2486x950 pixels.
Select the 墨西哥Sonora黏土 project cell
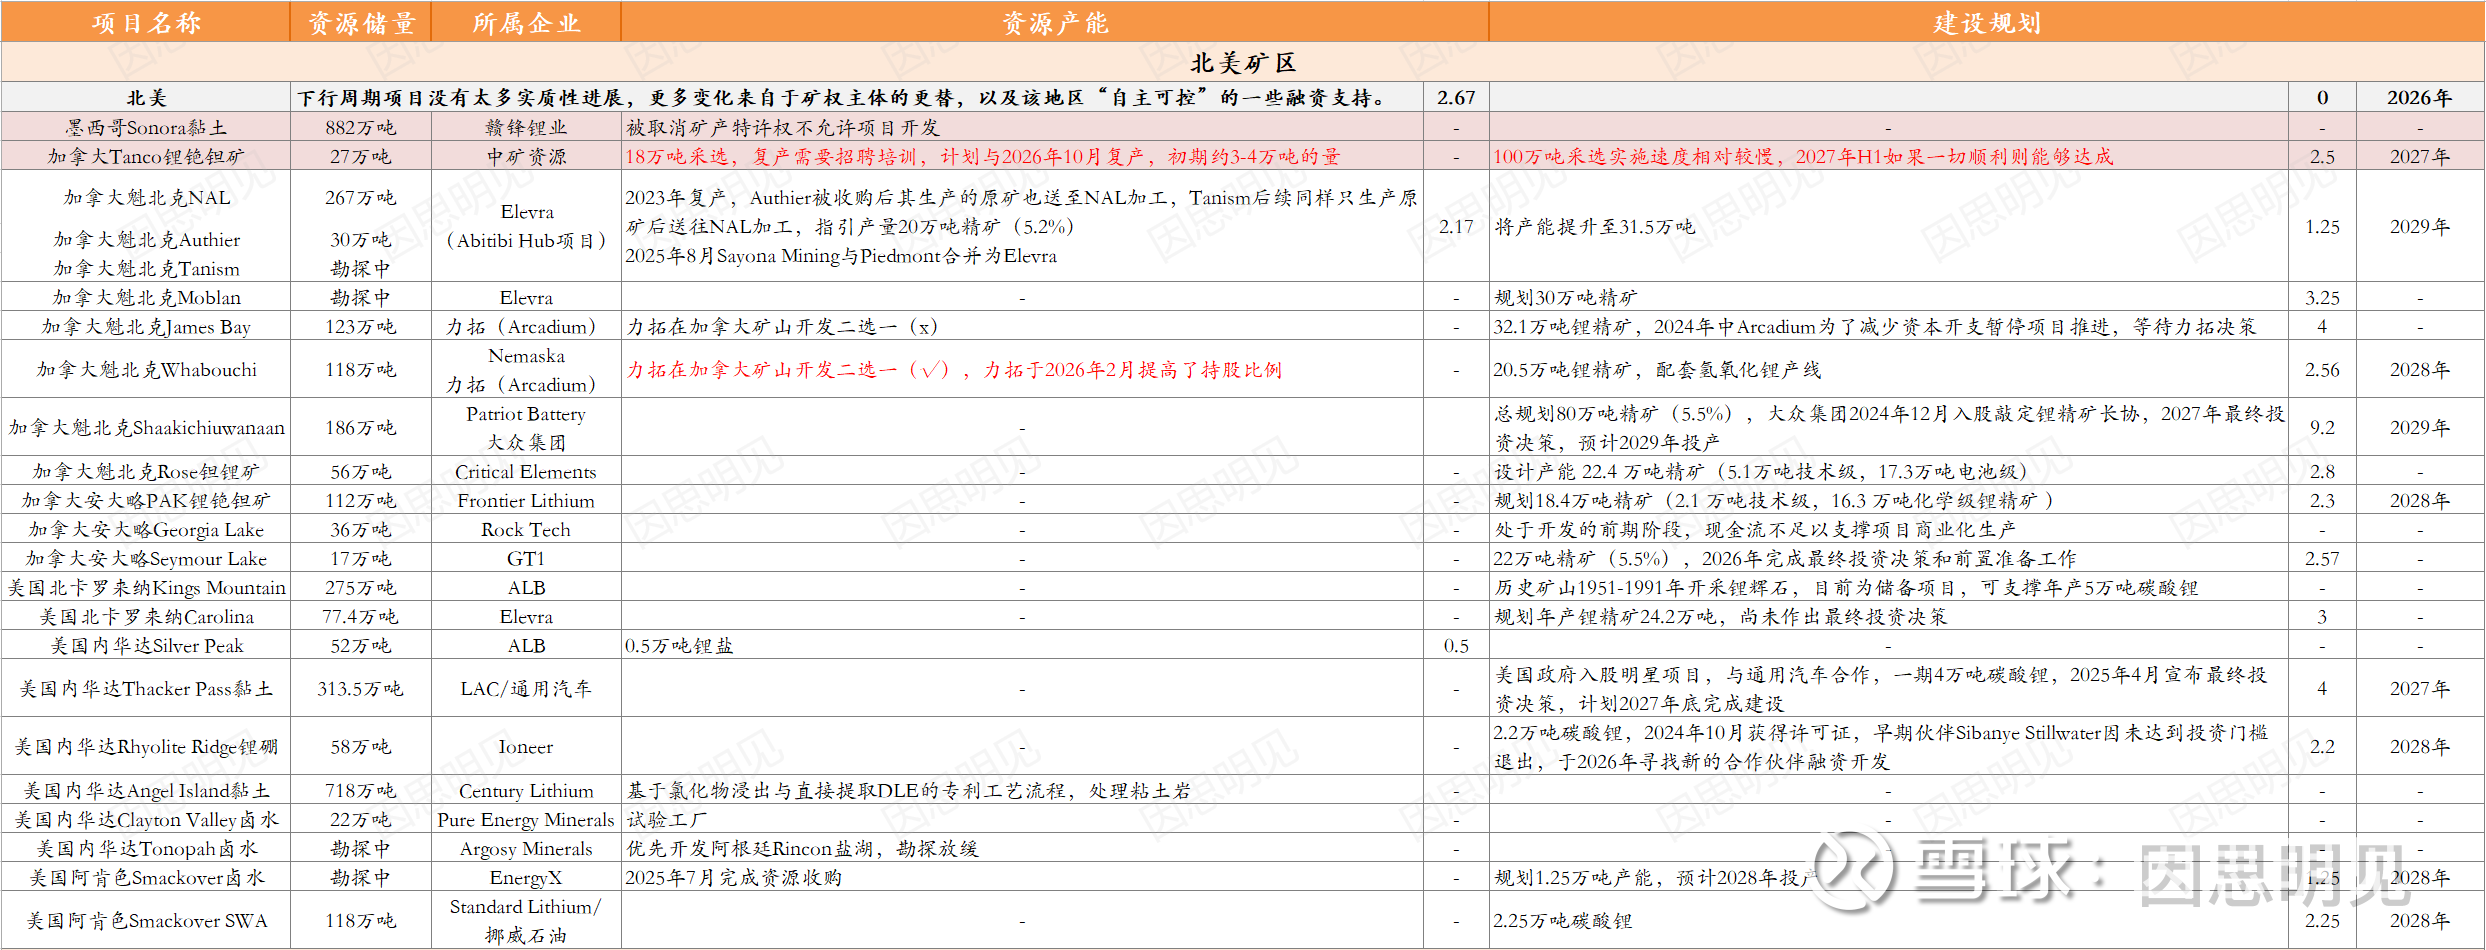coord(146,127)
